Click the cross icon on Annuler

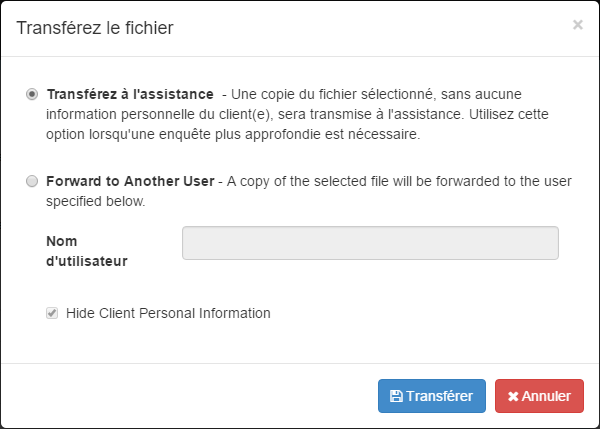point(513,396)
